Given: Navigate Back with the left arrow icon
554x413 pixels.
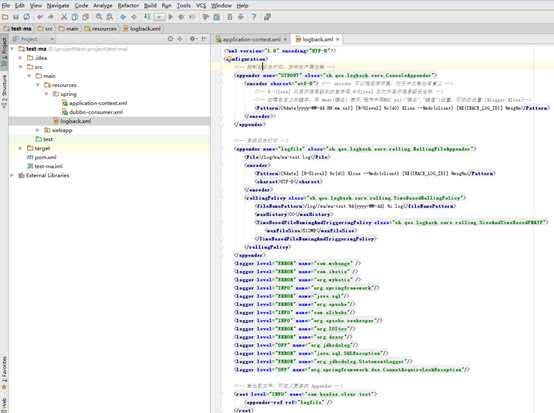Looking at the screenshot, I should 123,17.
